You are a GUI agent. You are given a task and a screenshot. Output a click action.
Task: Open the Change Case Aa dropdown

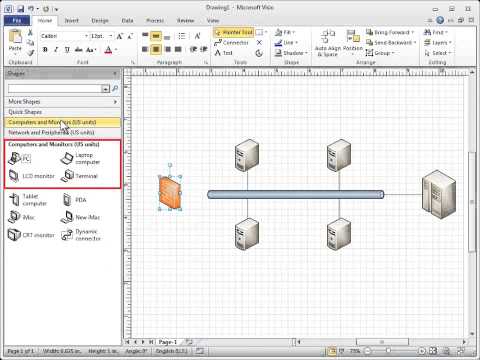point(91,50)
